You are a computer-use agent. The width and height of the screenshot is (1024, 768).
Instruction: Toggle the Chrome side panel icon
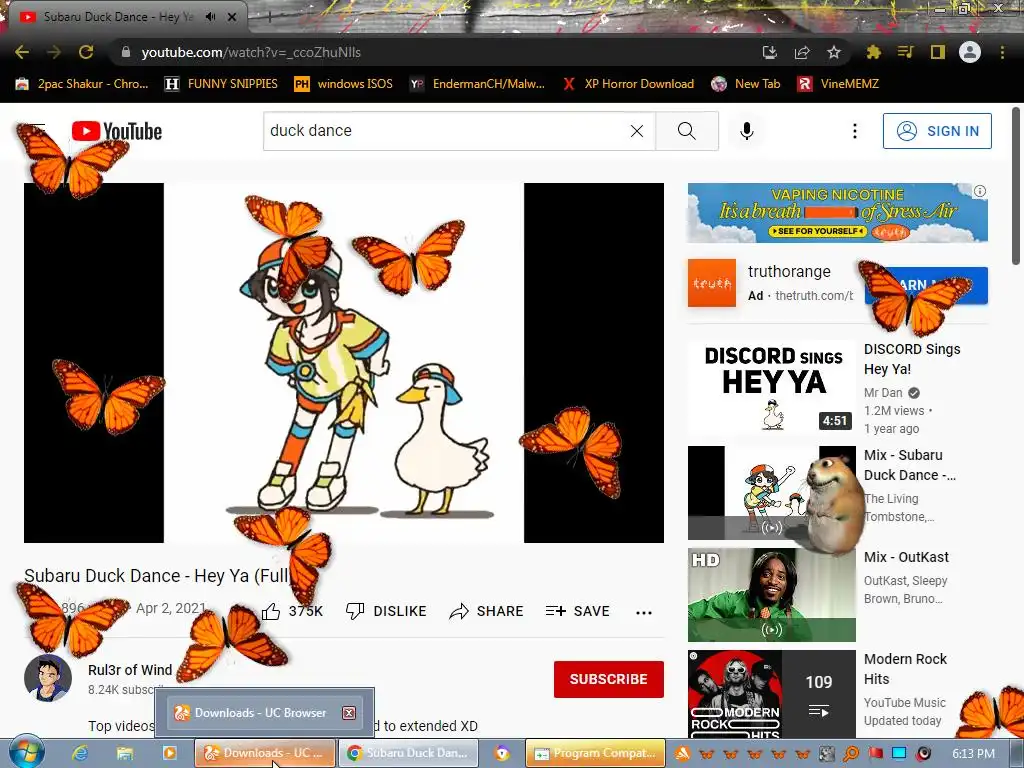tap(937, 52)
